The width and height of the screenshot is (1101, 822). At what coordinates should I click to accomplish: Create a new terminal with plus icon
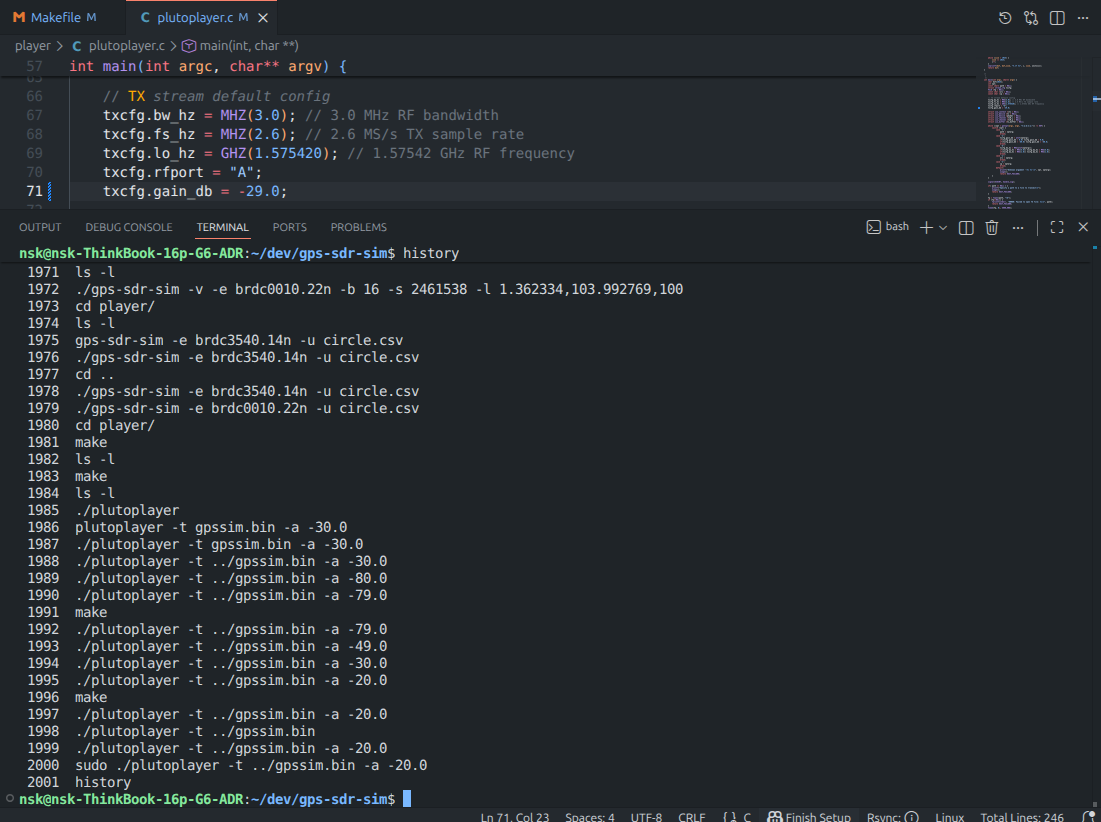[x=926, y=227]
